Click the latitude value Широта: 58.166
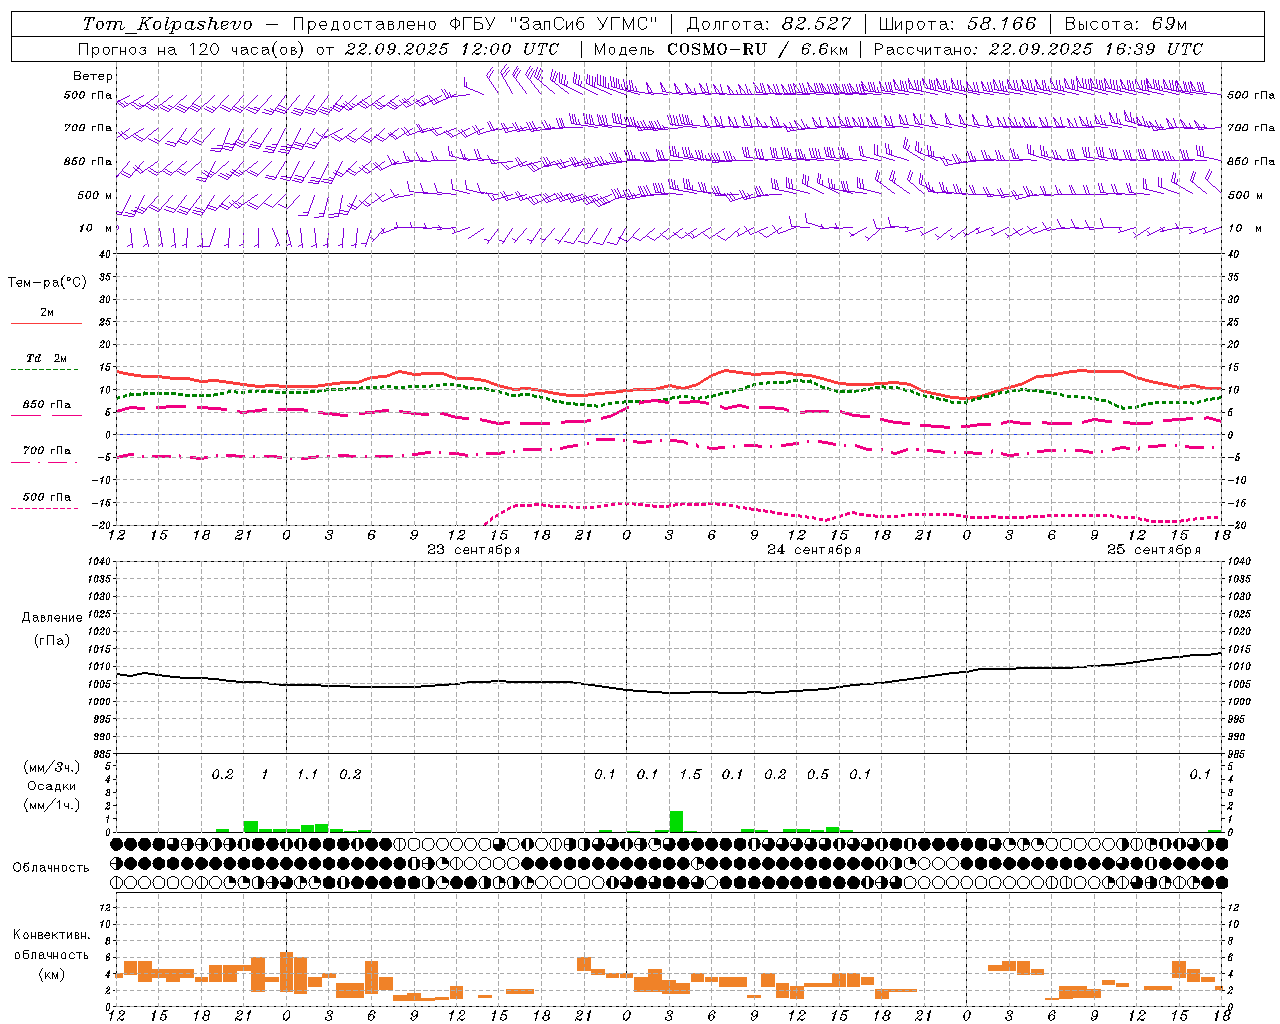 [x=958, y=23]
